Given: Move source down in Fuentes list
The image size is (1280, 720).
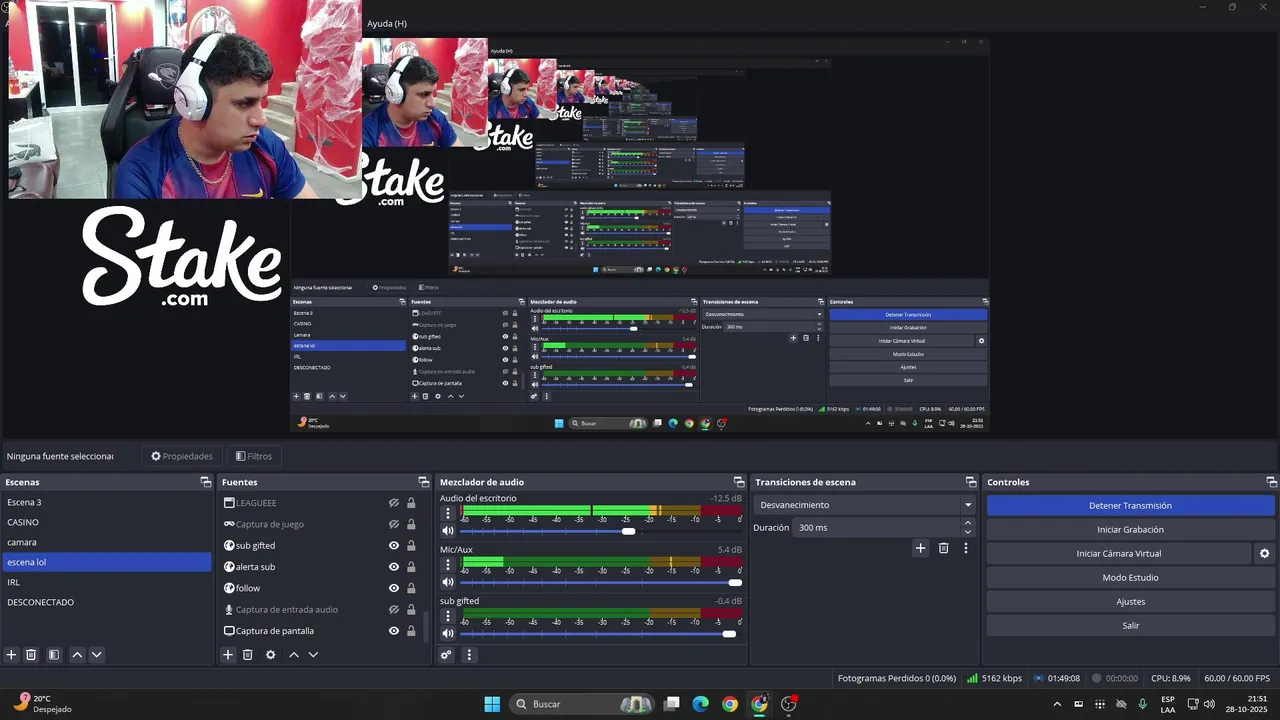Looking at the screenshot, I should point(313,655).
